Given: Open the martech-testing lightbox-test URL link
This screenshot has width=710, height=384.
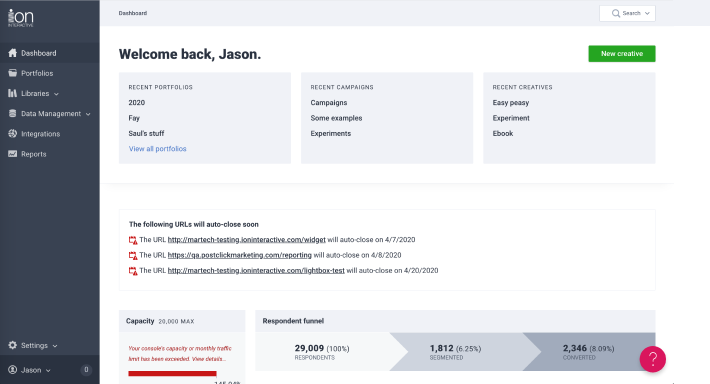Looking at the screenshot, I should pos(256,270).
